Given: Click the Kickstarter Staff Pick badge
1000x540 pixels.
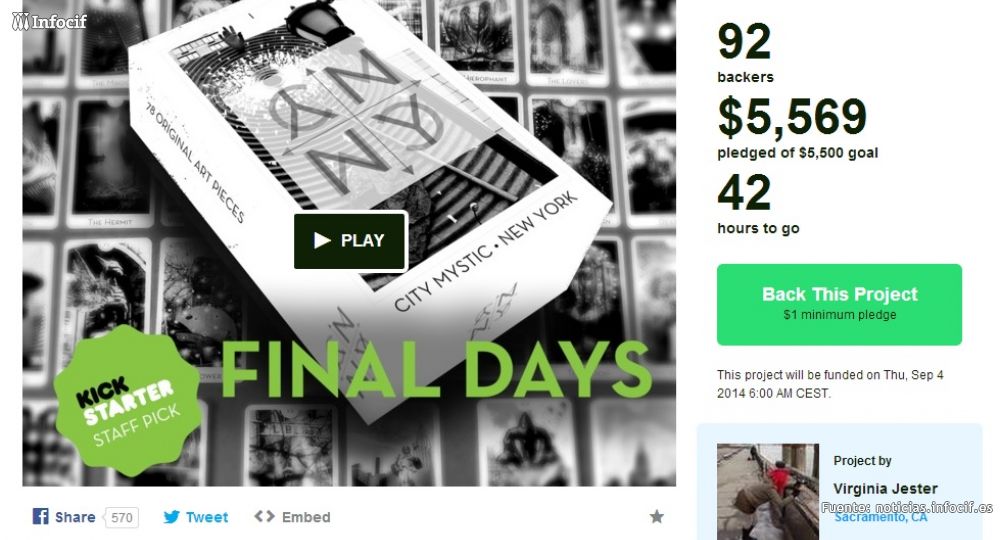Looking at the screenshot, I should coord(128,402).
